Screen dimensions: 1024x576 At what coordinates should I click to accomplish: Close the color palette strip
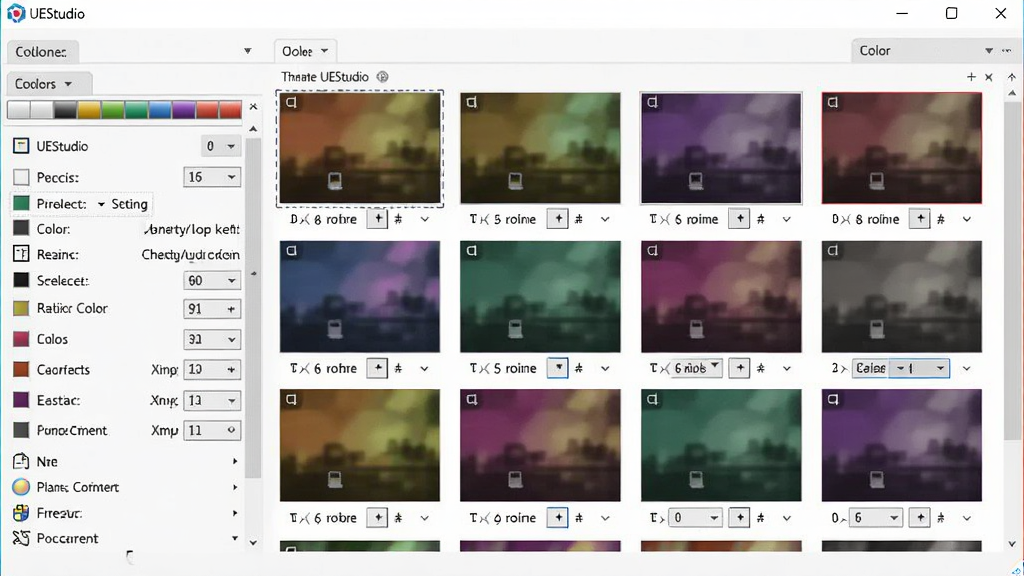click(253, 106)
